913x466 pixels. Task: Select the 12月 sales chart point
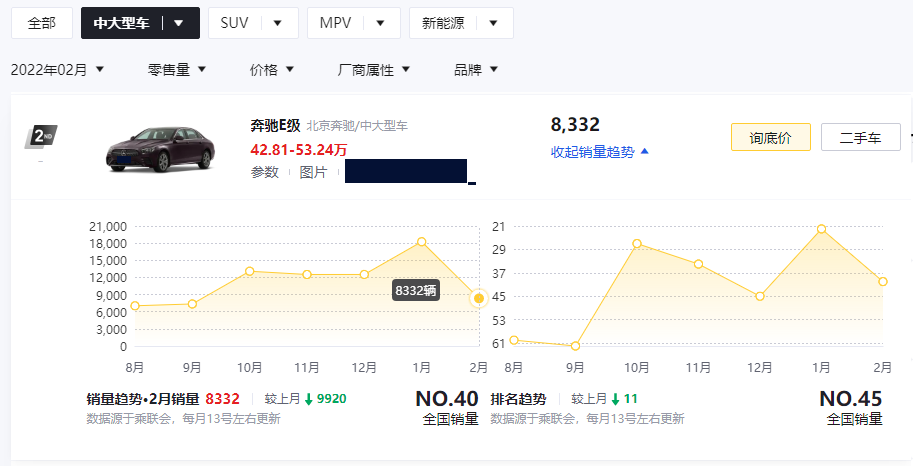click(364, 274)
